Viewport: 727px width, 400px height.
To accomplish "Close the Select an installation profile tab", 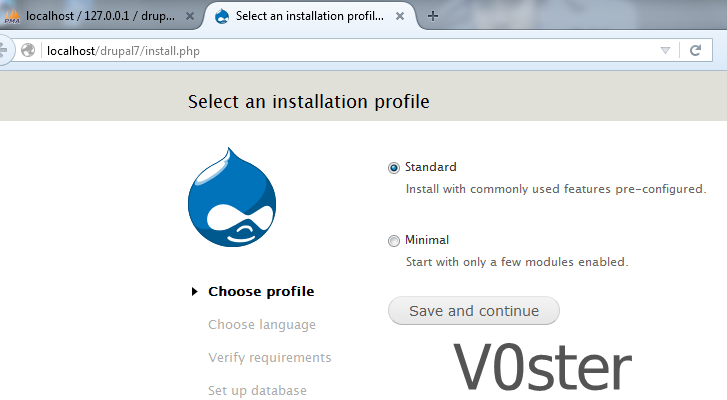I will click(x=400, y=16).
